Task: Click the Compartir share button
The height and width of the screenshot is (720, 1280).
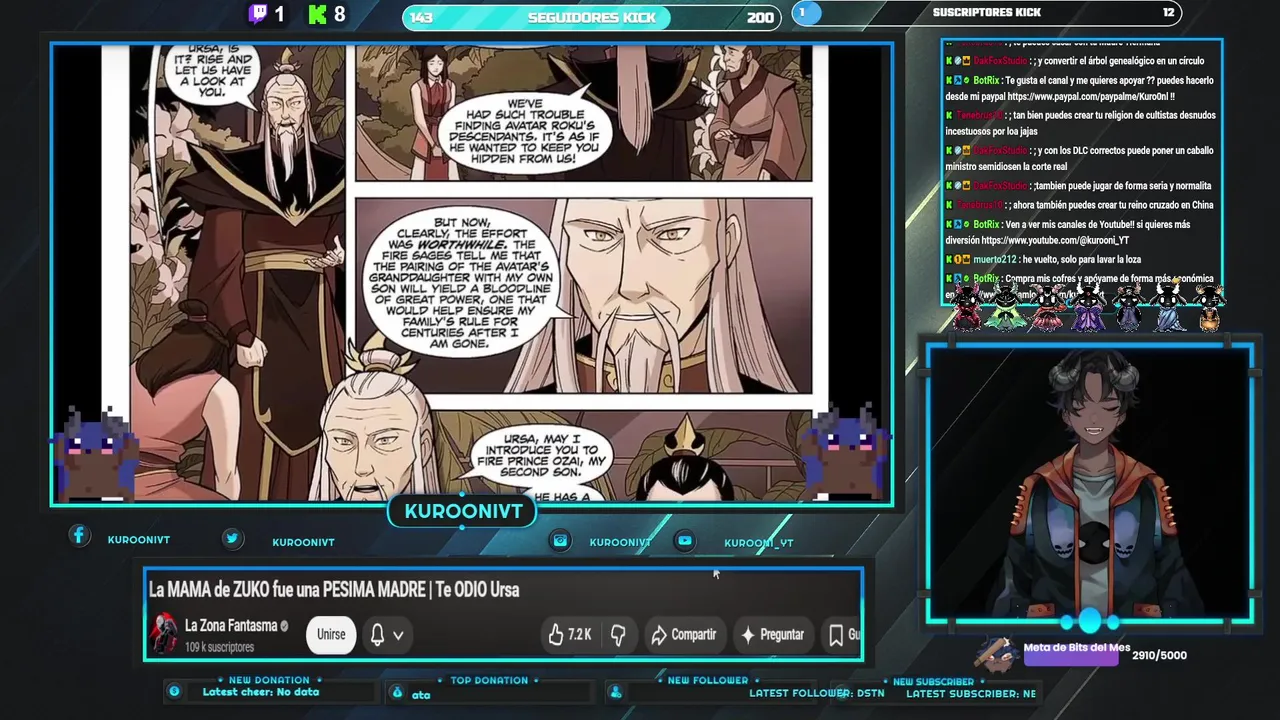Action: 684,634
